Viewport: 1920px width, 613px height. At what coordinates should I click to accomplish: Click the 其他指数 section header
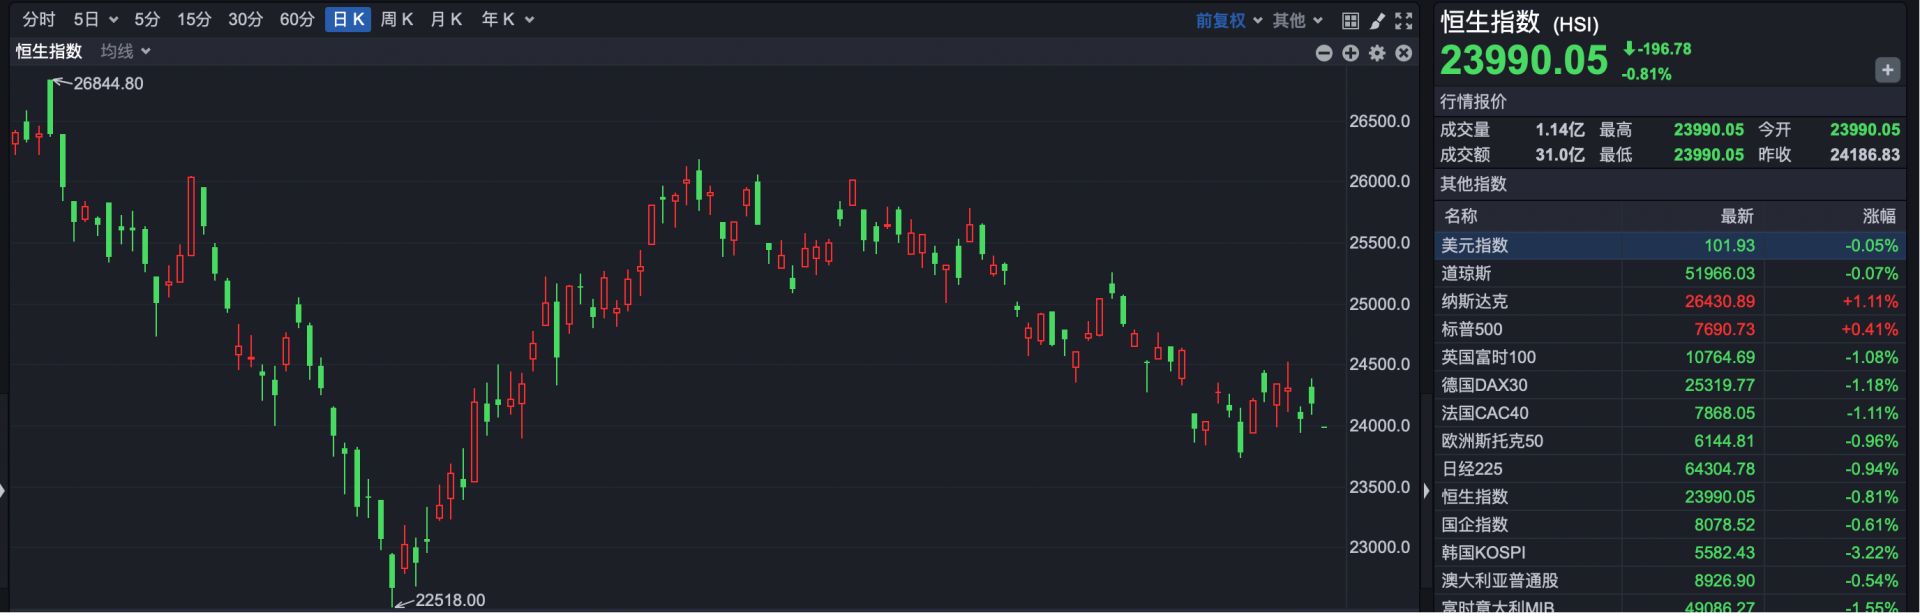click(x=1473, y=184)
